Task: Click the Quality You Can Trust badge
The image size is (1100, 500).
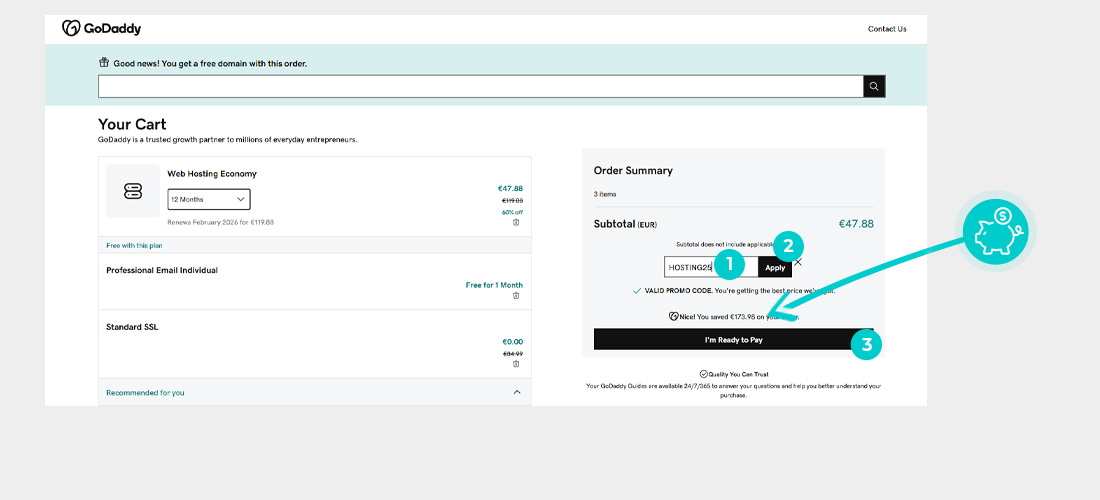Action: click(733, 374)
